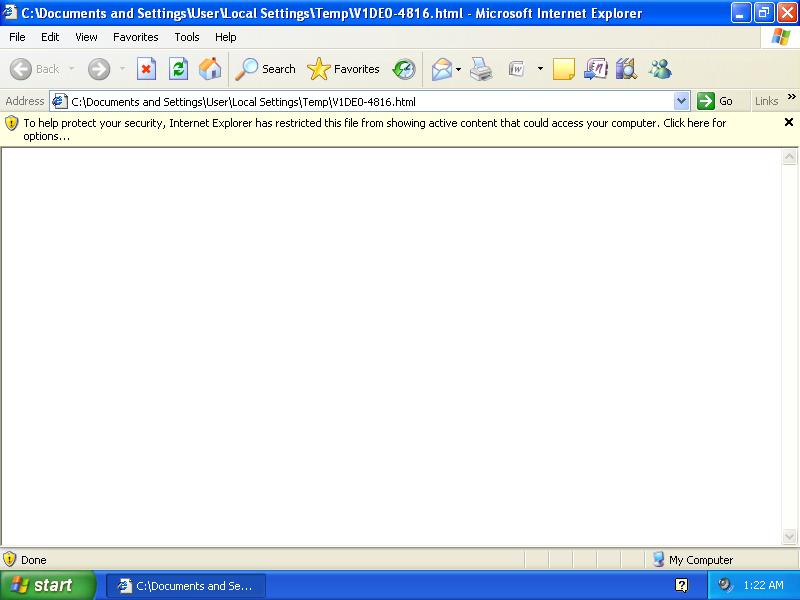Open the Research books icon
Screen dimensions: 800x600
point(626,69)
